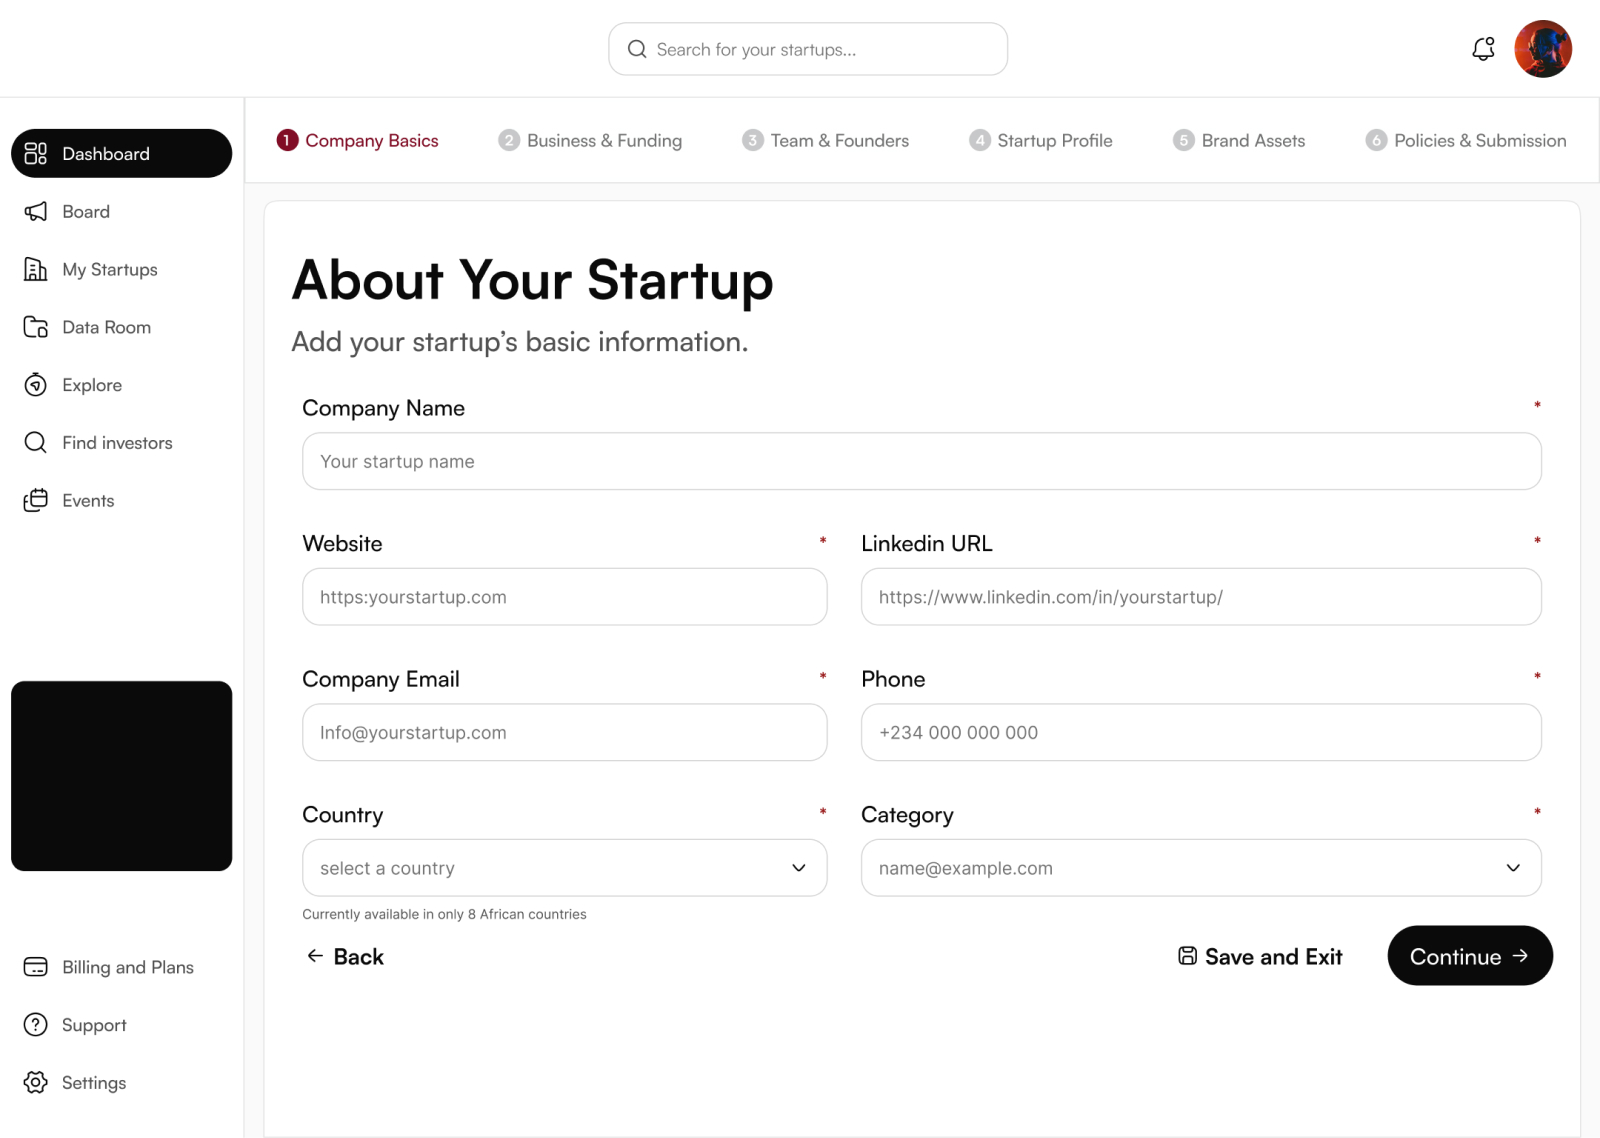The height and width of the screenshot is (1138, 1600).
Task: Switch to Business & Funding step
Action: point(590,140)
